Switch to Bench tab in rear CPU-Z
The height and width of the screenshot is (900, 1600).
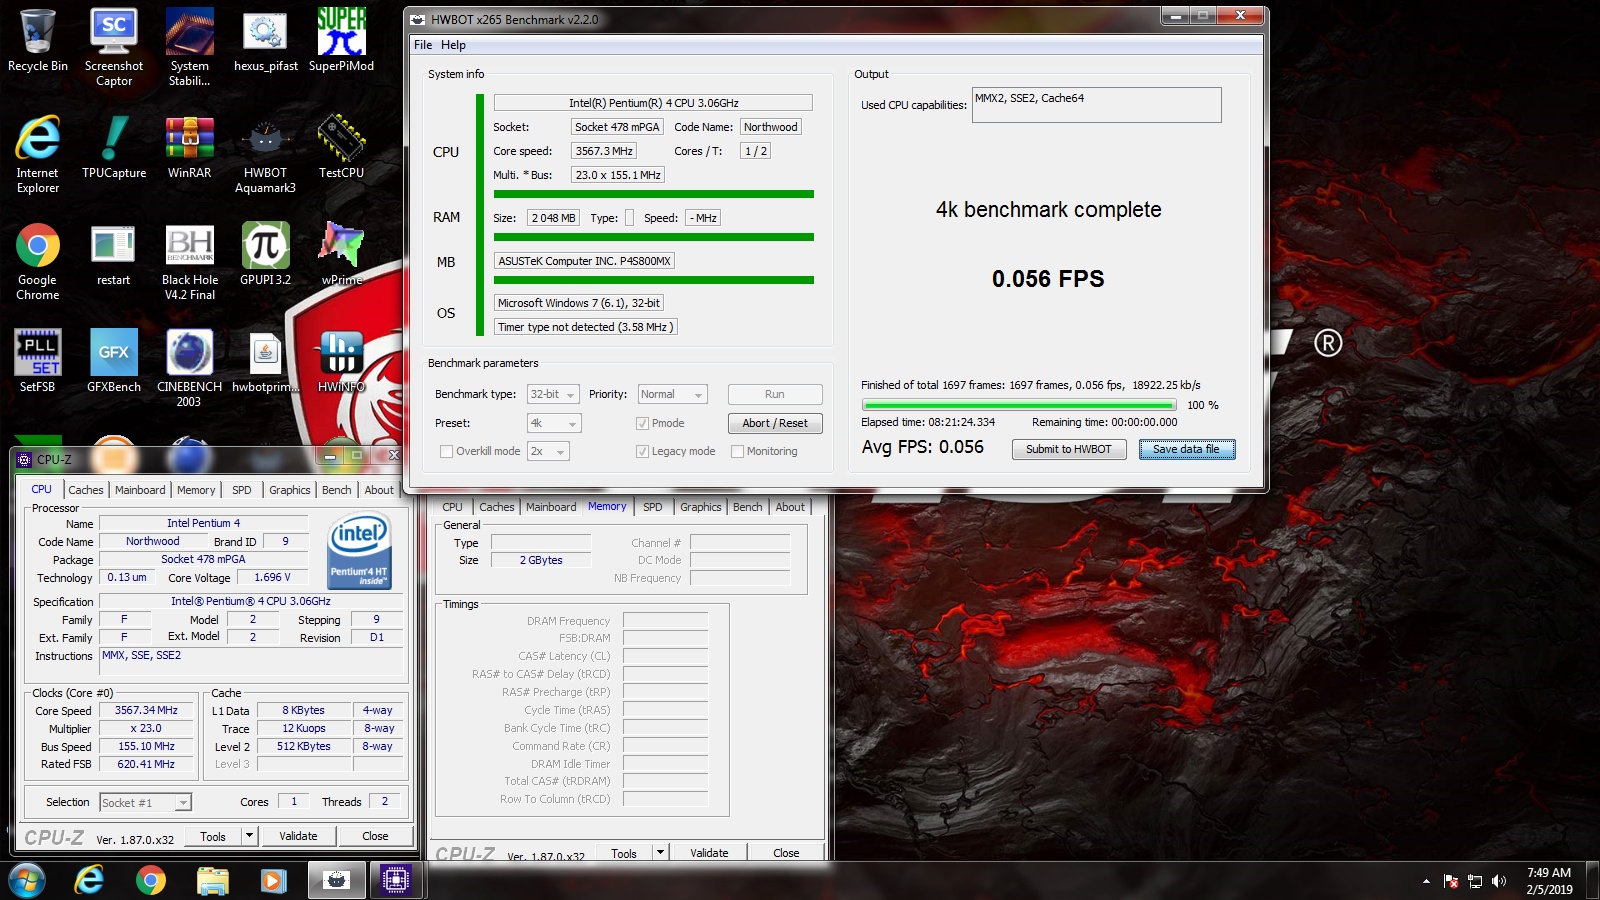pyautogui.click(x=748, y=507)
